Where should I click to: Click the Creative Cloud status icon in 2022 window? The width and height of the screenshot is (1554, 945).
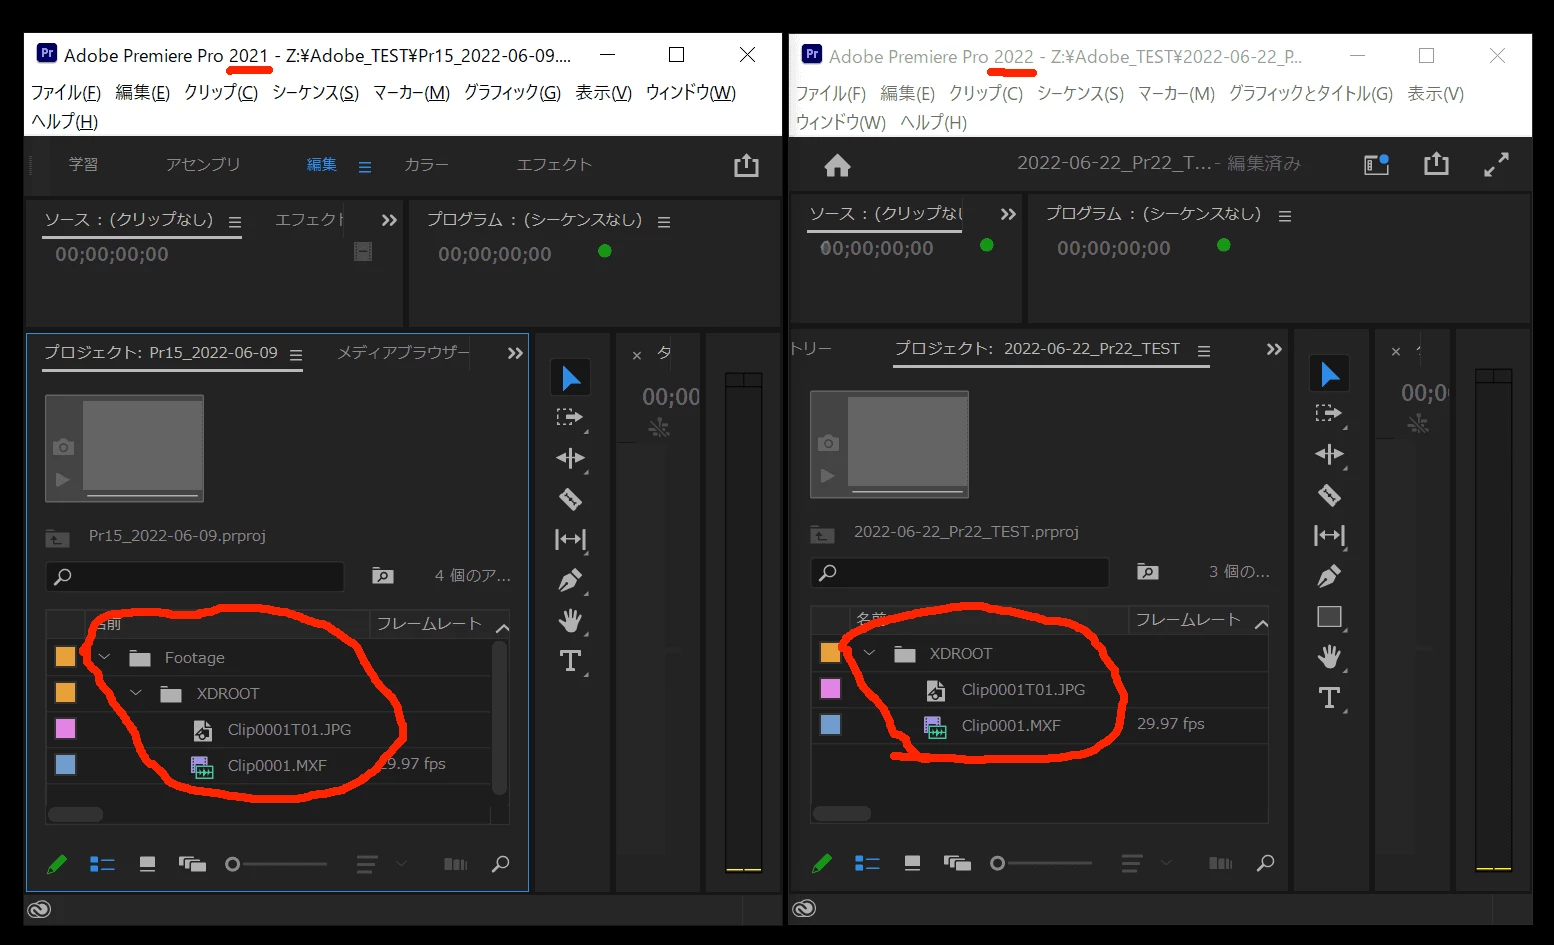[x=804, y=908]
